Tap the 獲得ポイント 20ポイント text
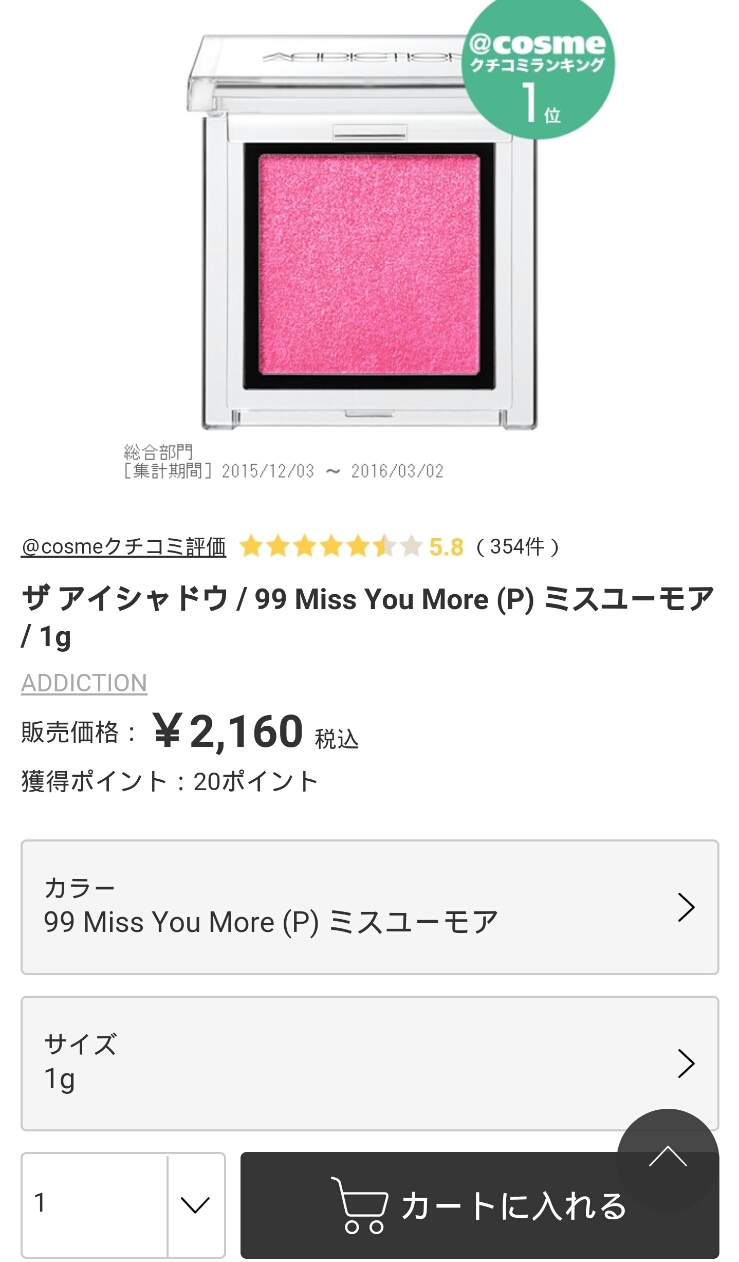739x1262 pixels. pos(169,781)
